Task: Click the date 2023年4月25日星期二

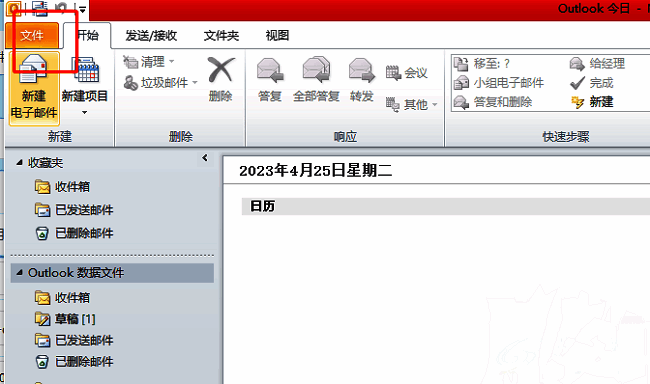Action: tap(315, 170)
